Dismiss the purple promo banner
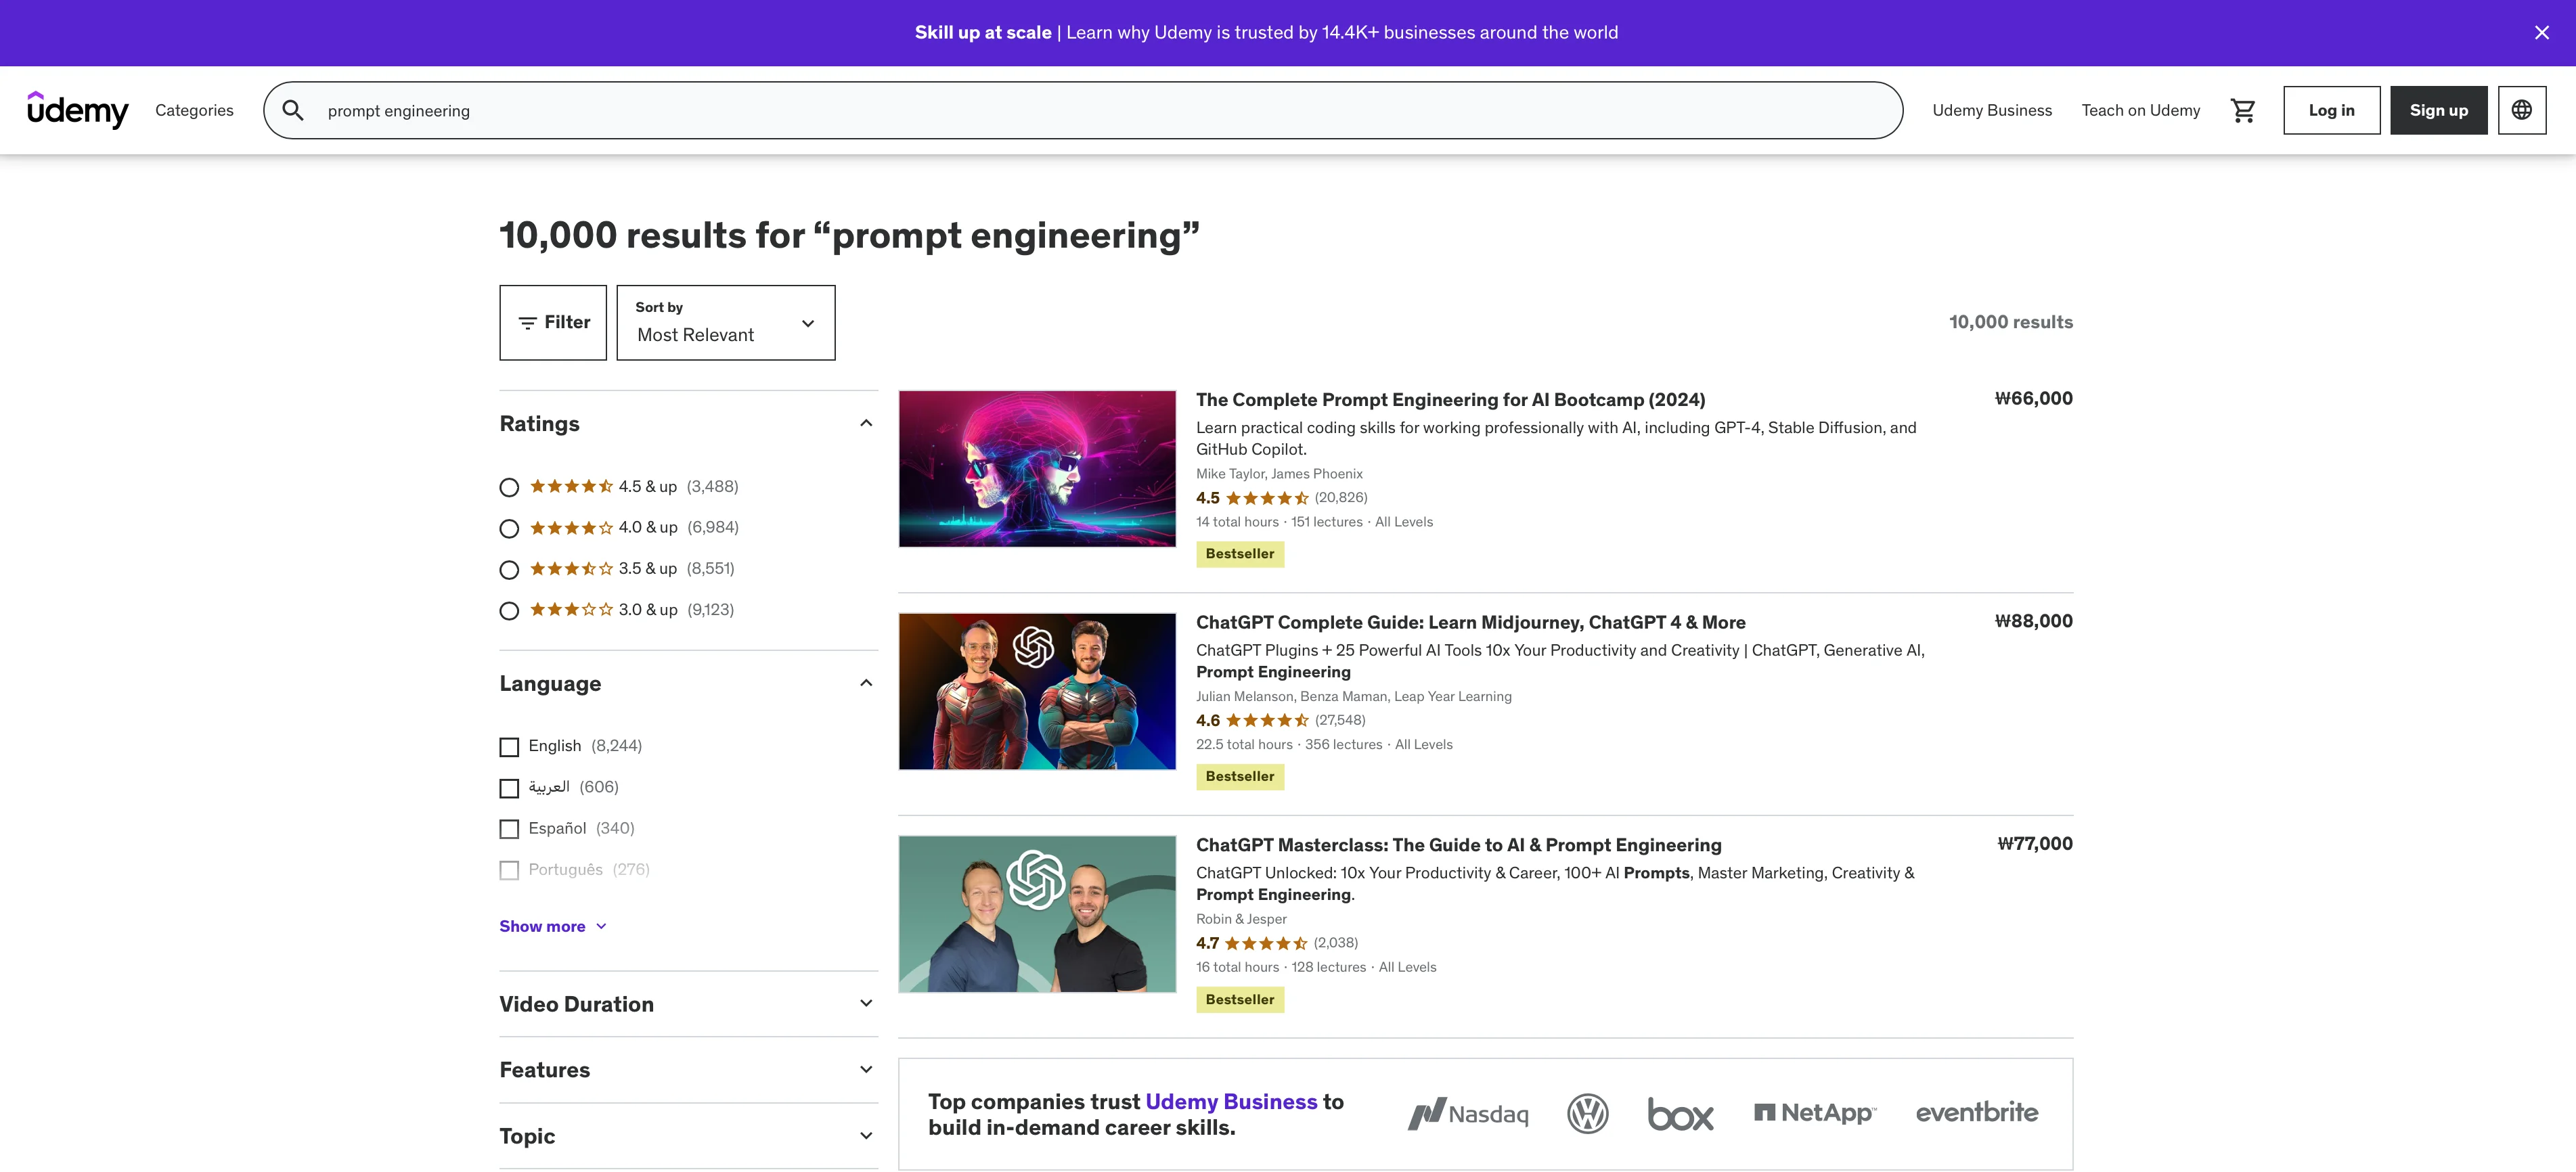 coord(2541,32)
